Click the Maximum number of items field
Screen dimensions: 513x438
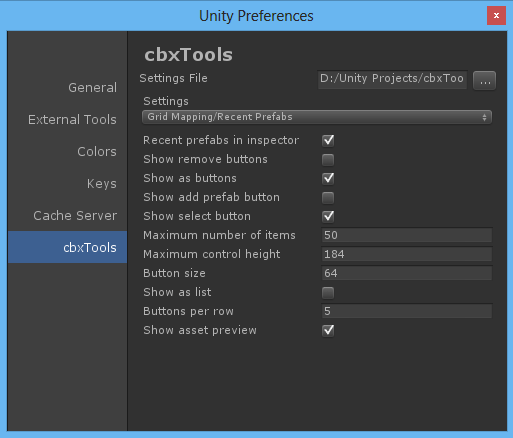point(407,235)
